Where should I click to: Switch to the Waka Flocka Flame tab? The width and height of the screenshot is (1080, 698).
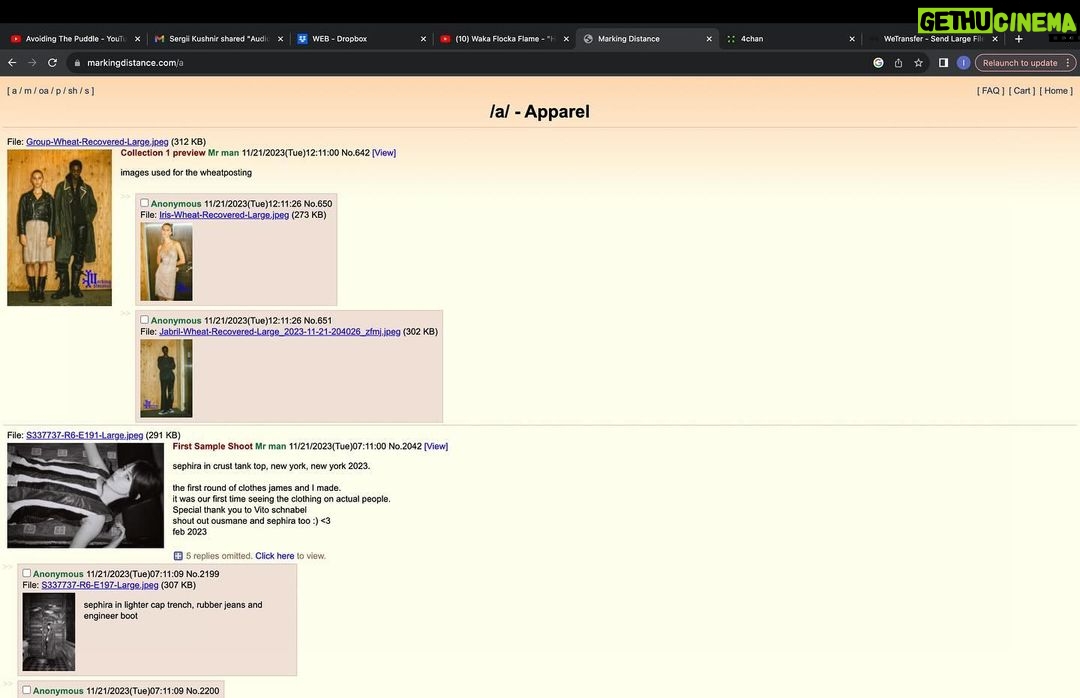pyautogui.click(x=503, y=39)
